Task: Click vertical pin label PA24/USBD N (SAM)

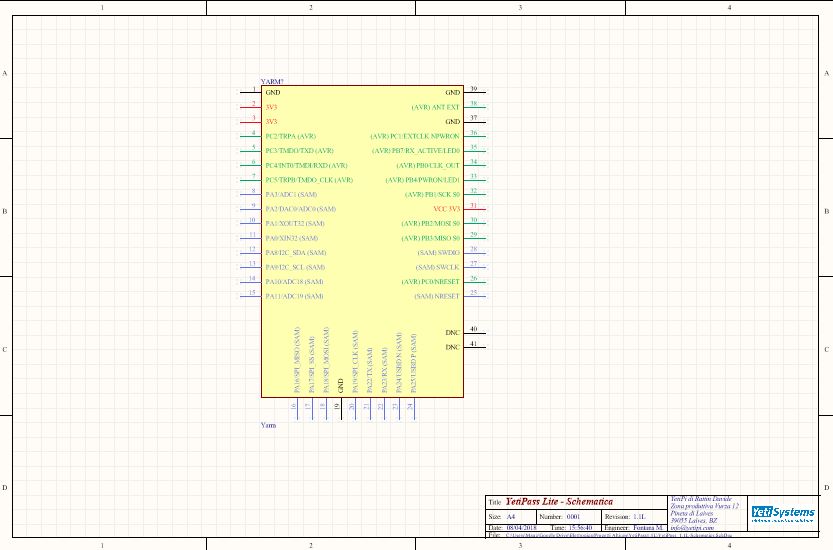Action: (x=399, y=363)
